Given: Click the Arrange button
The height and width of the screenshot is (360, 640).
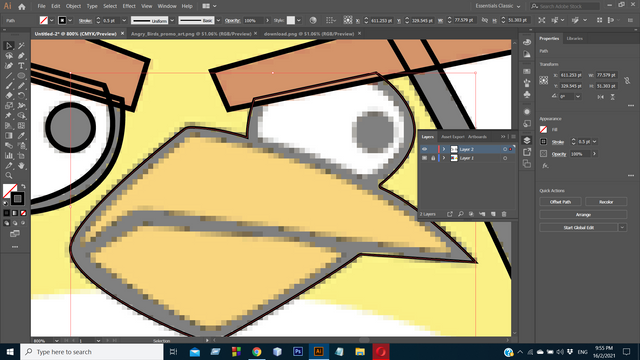Looking at the screenshot, I should tap(583, 215).
